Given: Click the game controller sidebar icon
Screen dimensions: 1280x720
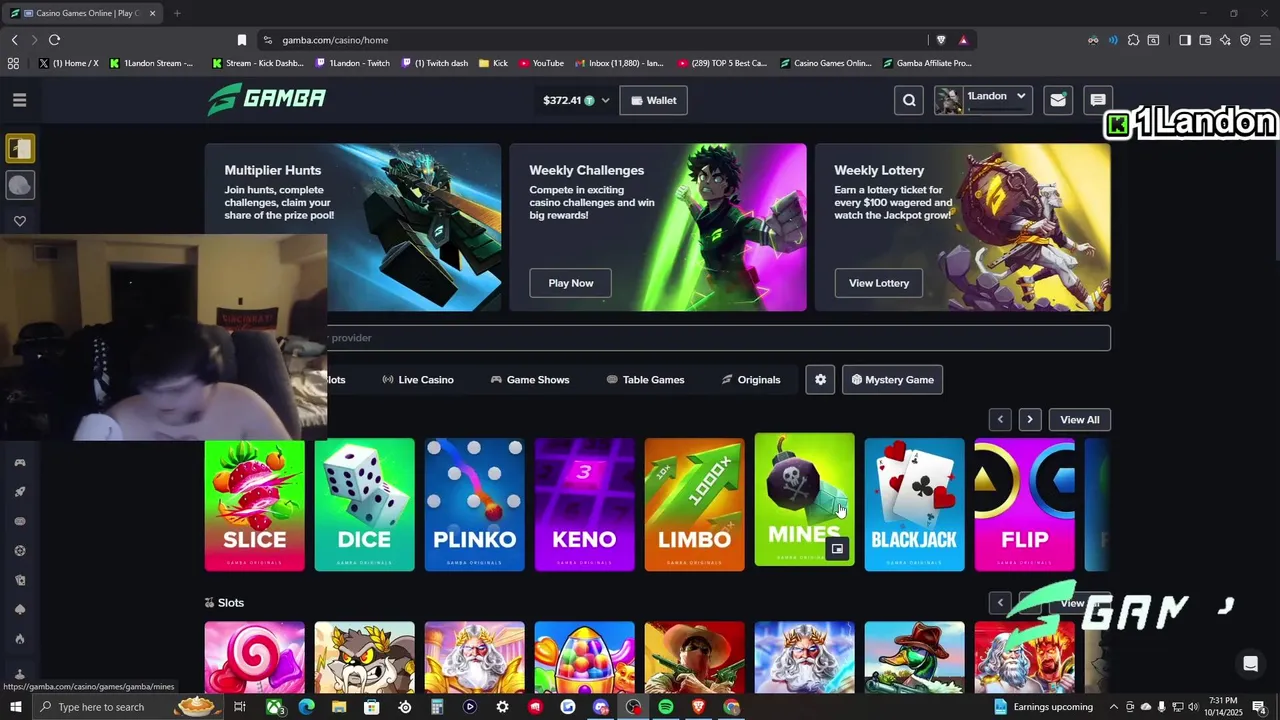Looking at the screenshot, I should coord(20,463).
